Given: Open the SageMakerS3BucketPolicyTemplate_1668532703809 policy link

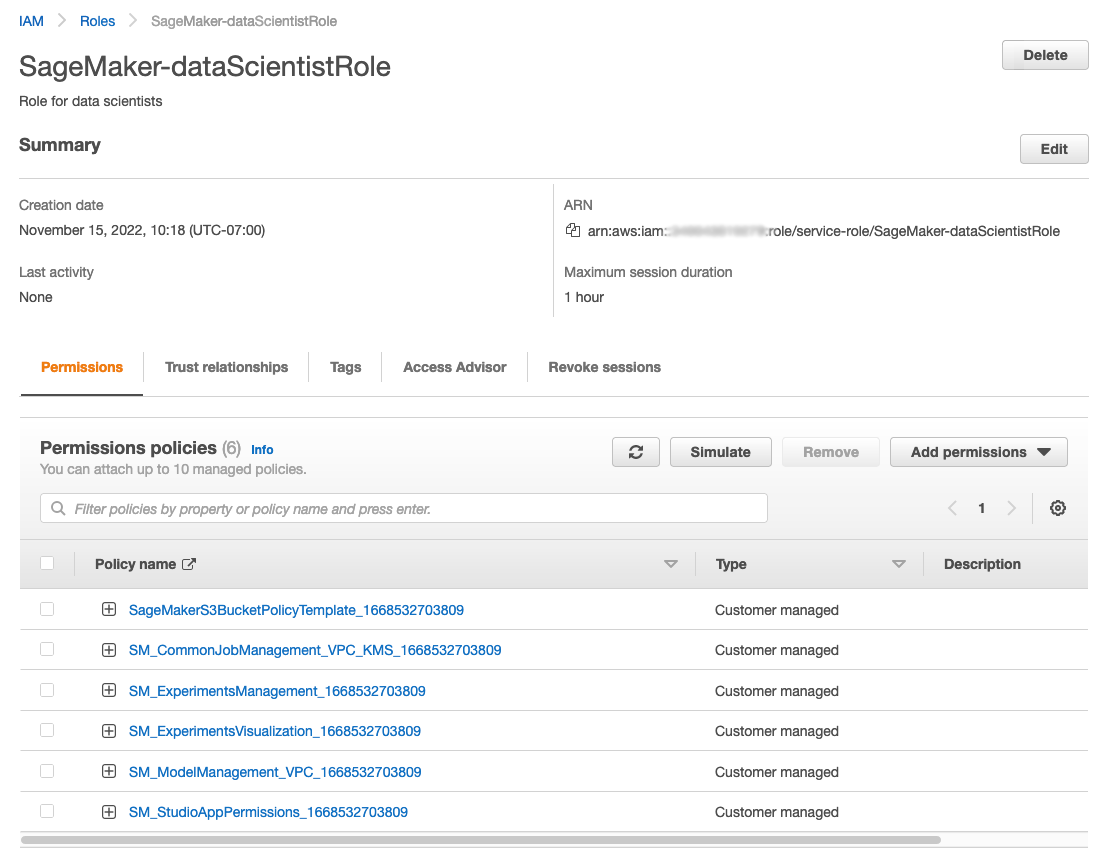Looking at the screenshot, I should (x=296, y=610).
